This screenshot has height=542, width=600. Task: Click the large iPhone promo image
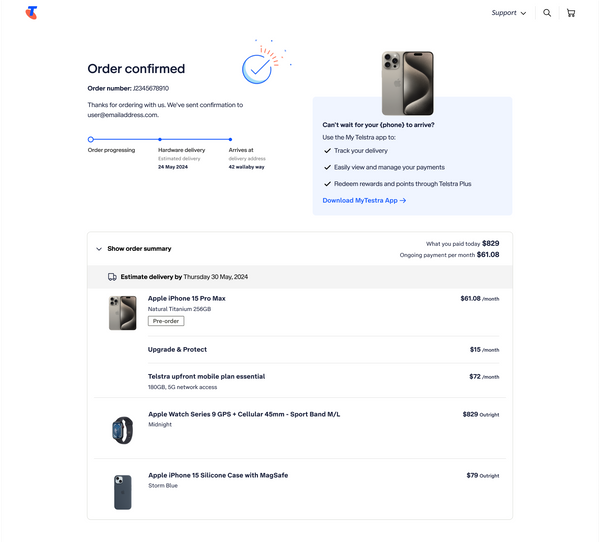coord(408,83)
